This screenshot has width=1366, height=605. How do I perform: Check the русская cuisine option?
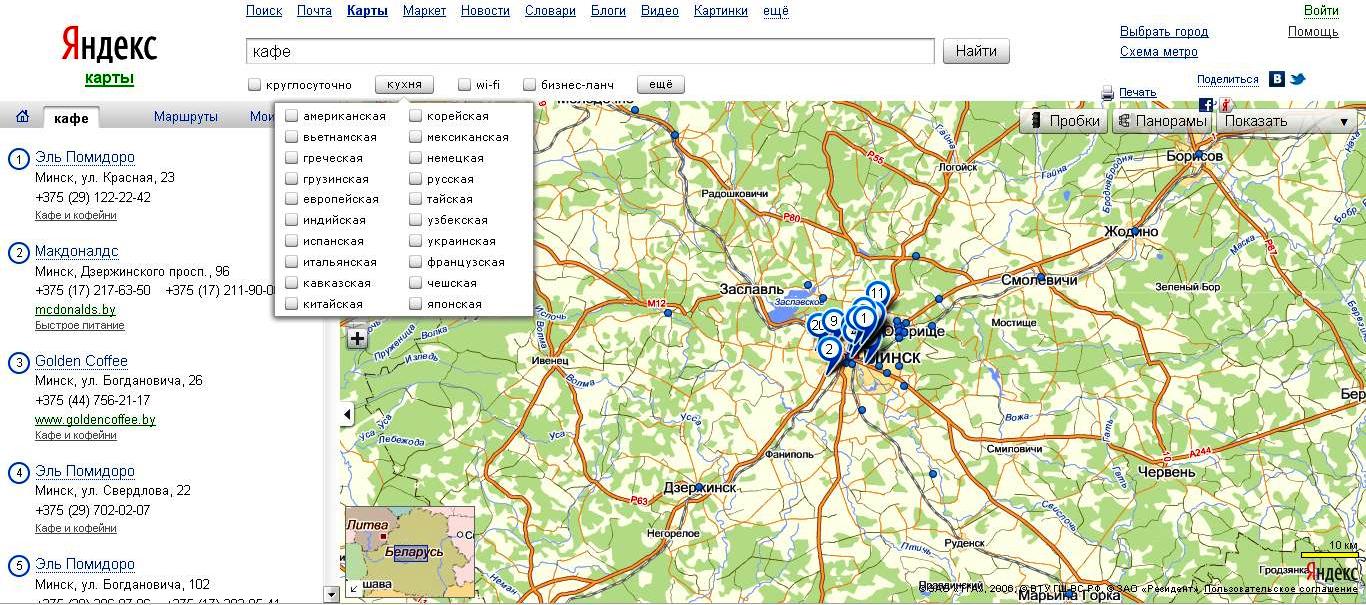[x=416, y=179]
